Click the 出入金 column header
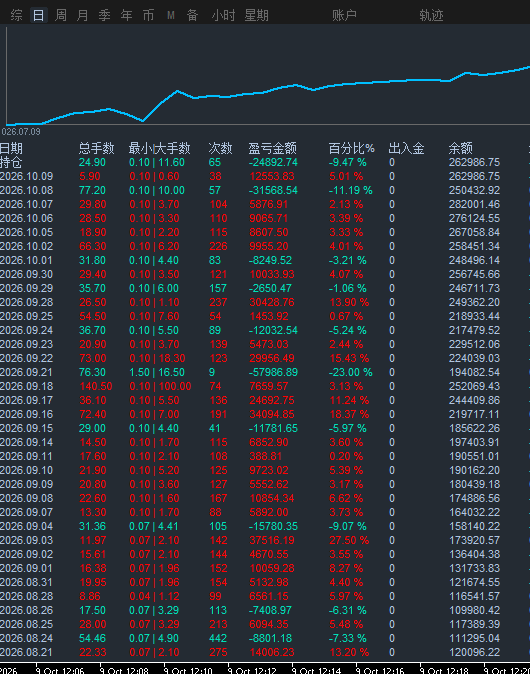Image resolution: width=530 pixels, height=674 pixels. pos(406,149)
